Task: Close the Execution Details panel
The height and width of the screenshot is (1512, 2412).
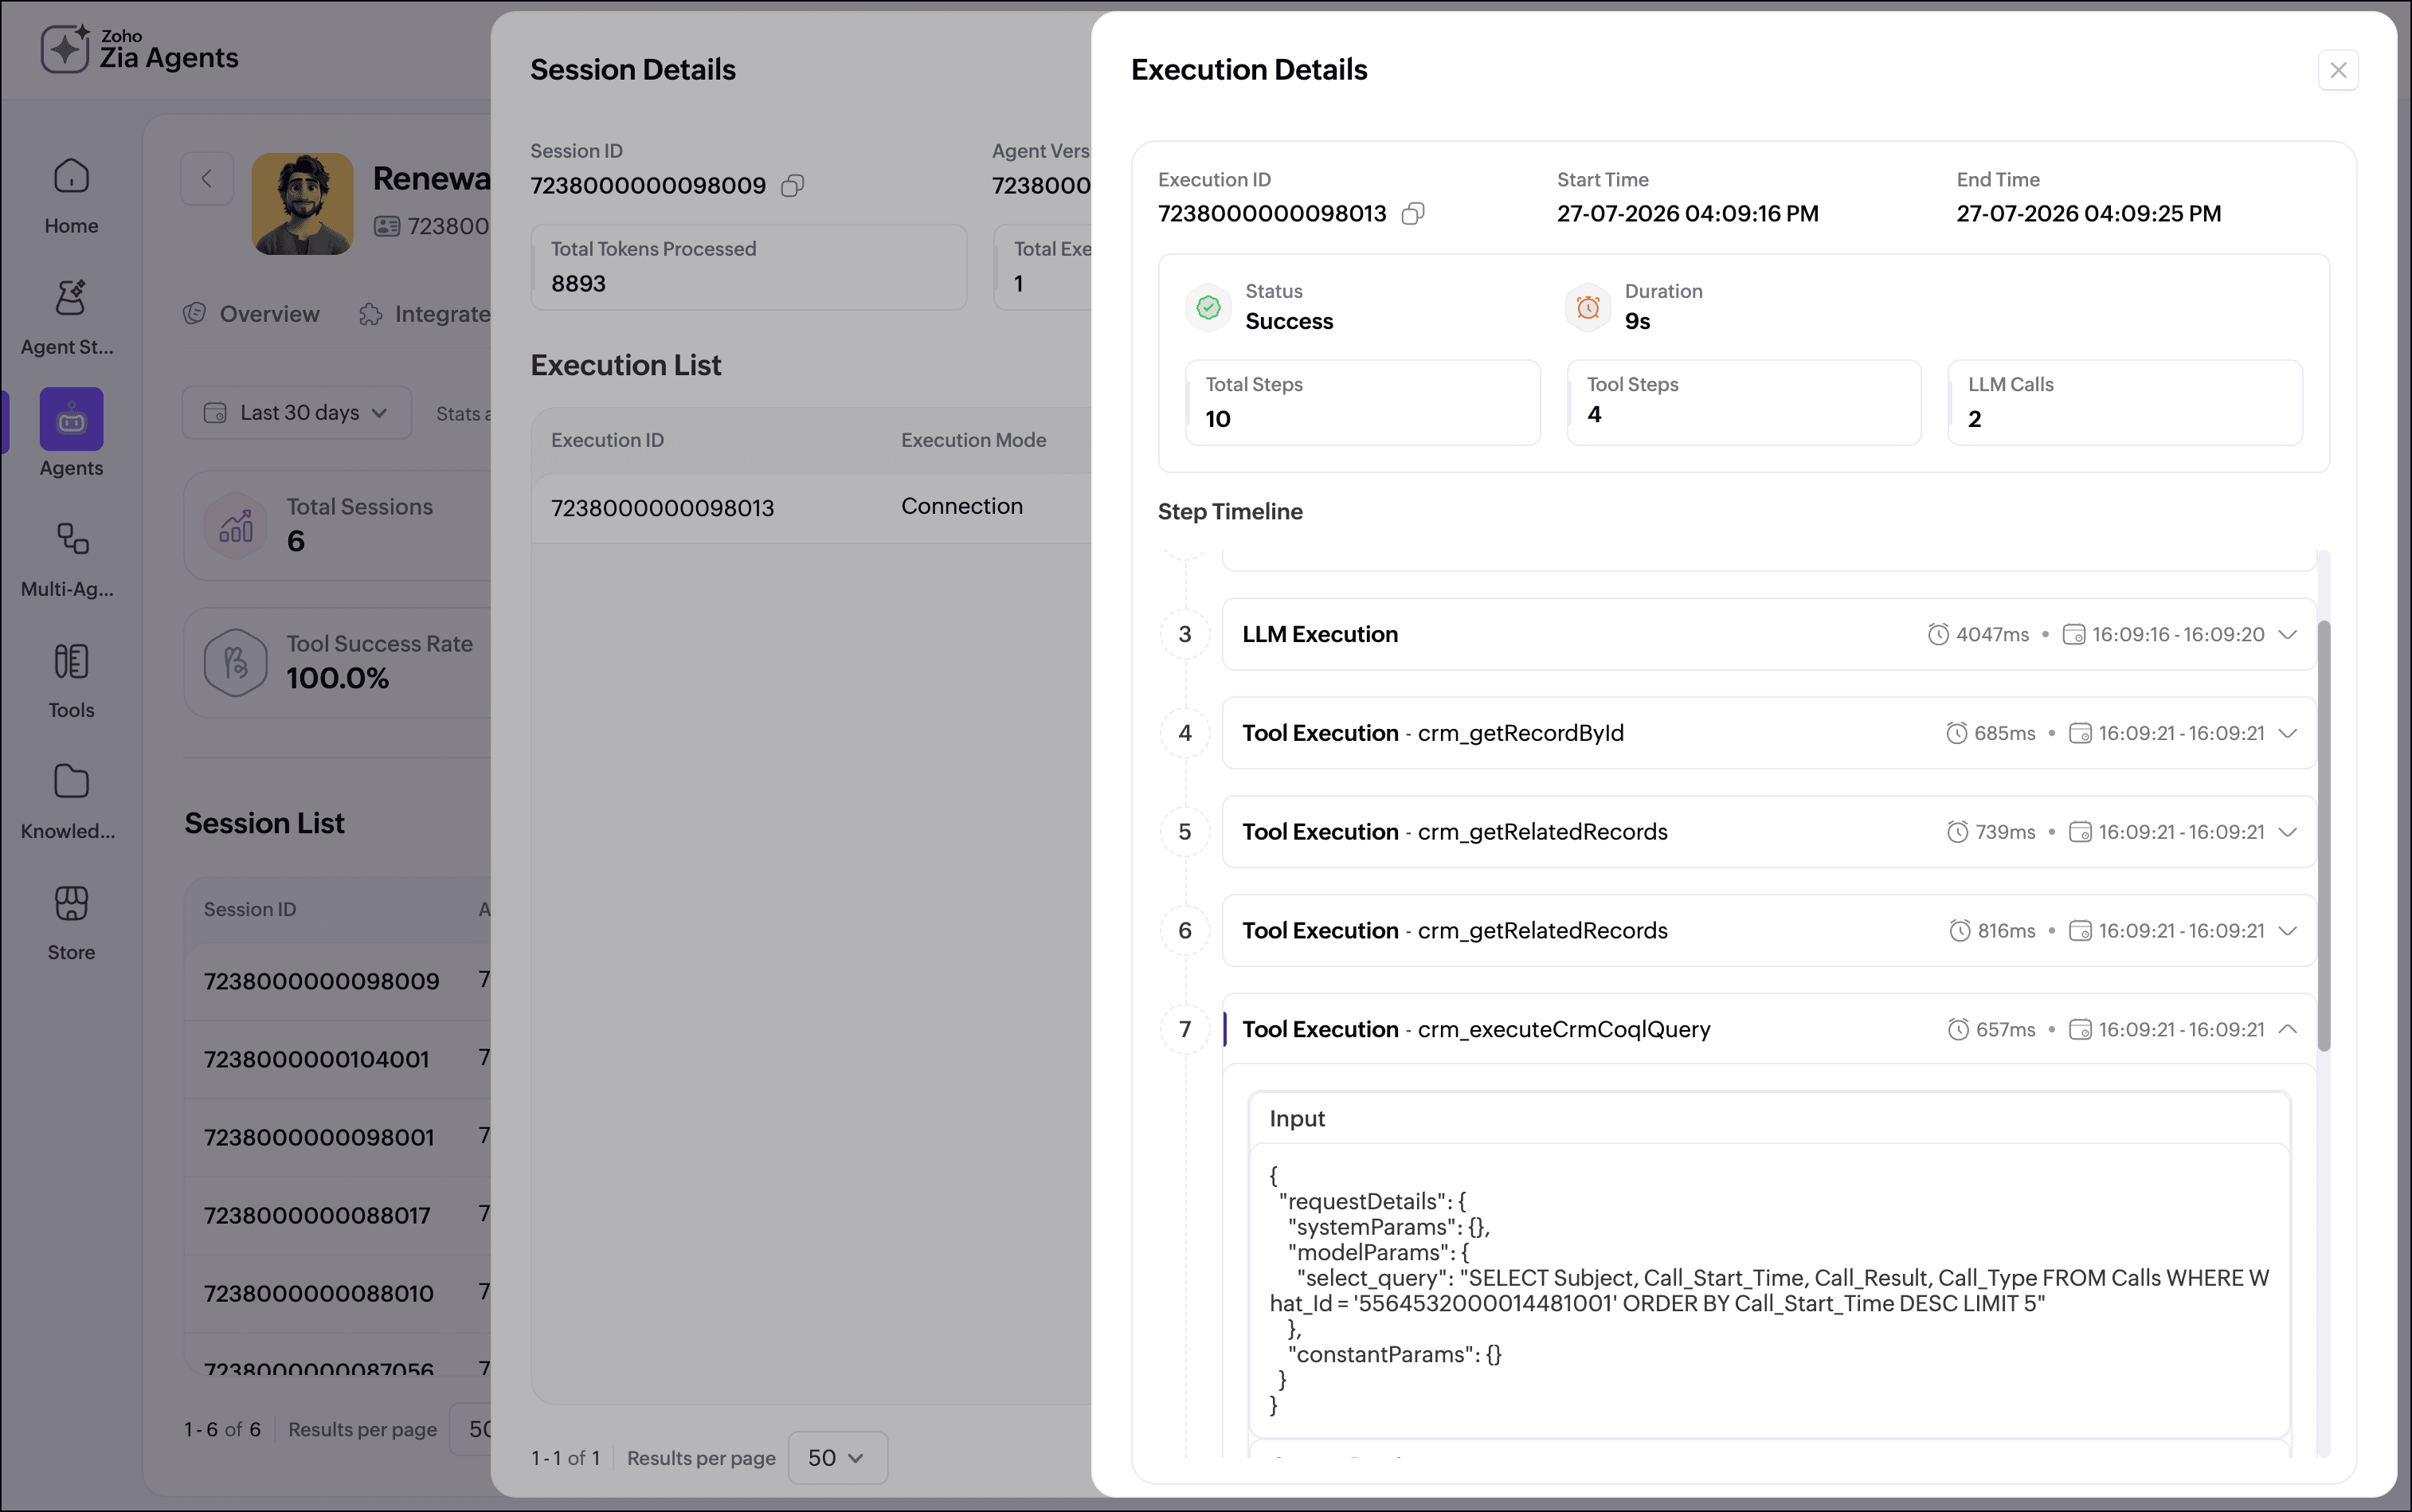Action: [x=2338, y=70]
